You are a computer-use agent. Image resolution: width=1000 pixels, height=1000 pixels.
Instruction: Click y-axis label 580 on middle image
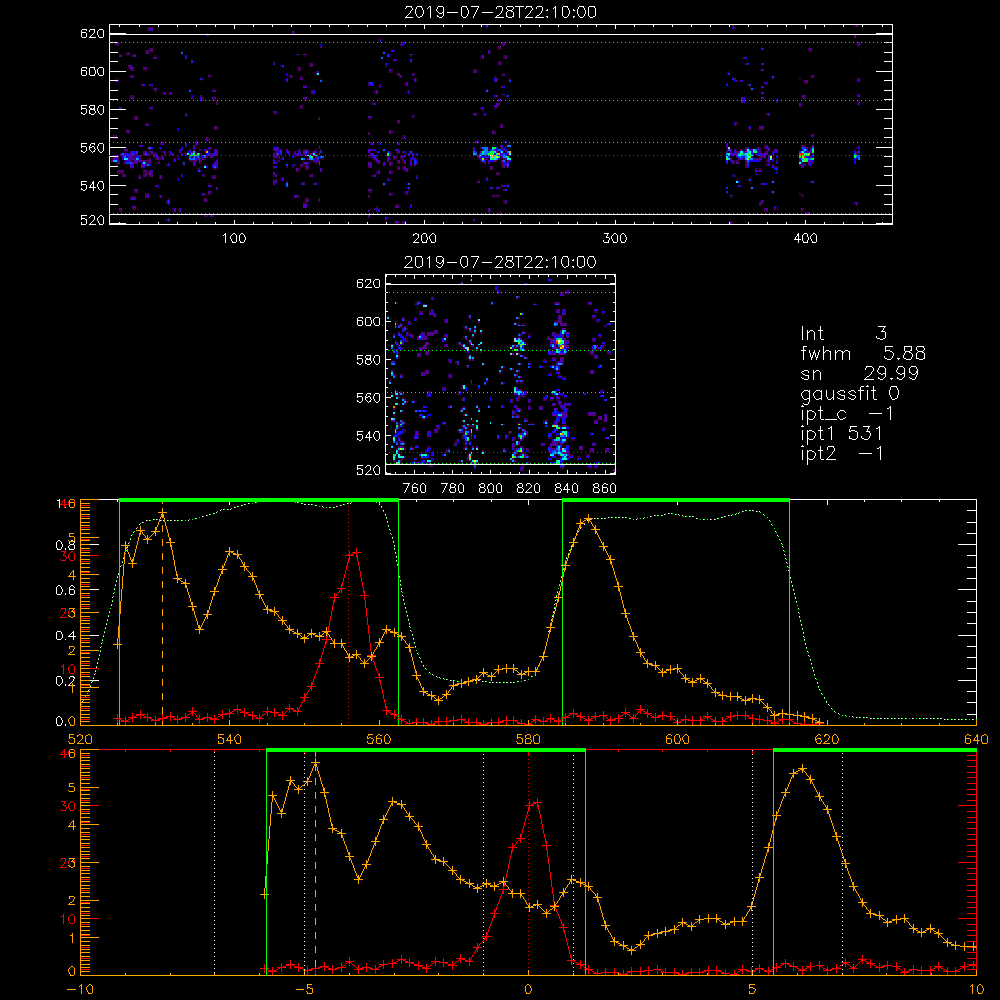point(369,360)
